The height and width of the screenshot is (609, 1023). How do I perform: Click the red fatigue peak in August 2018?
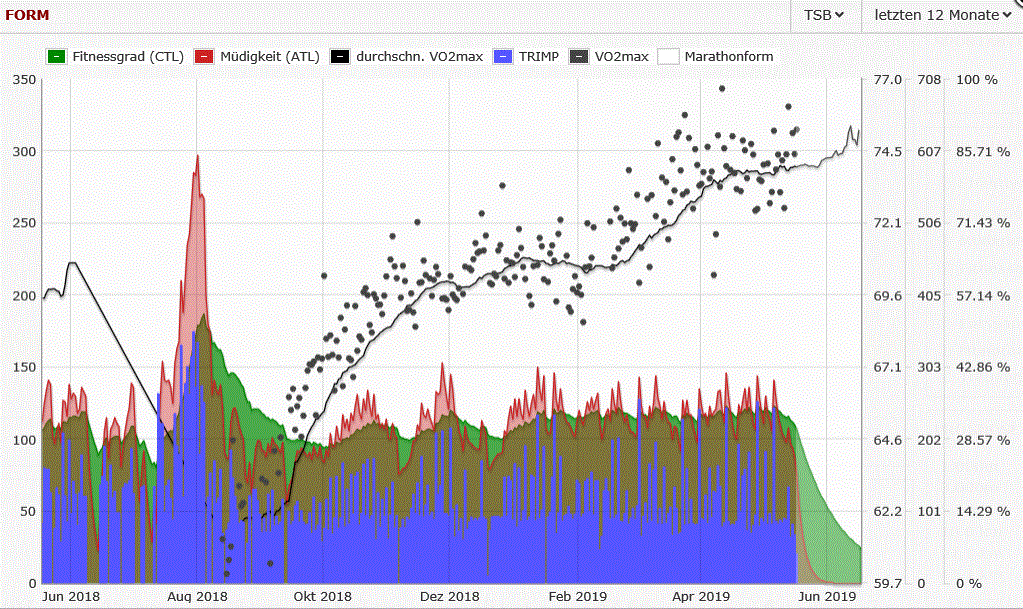click(198, 157)
